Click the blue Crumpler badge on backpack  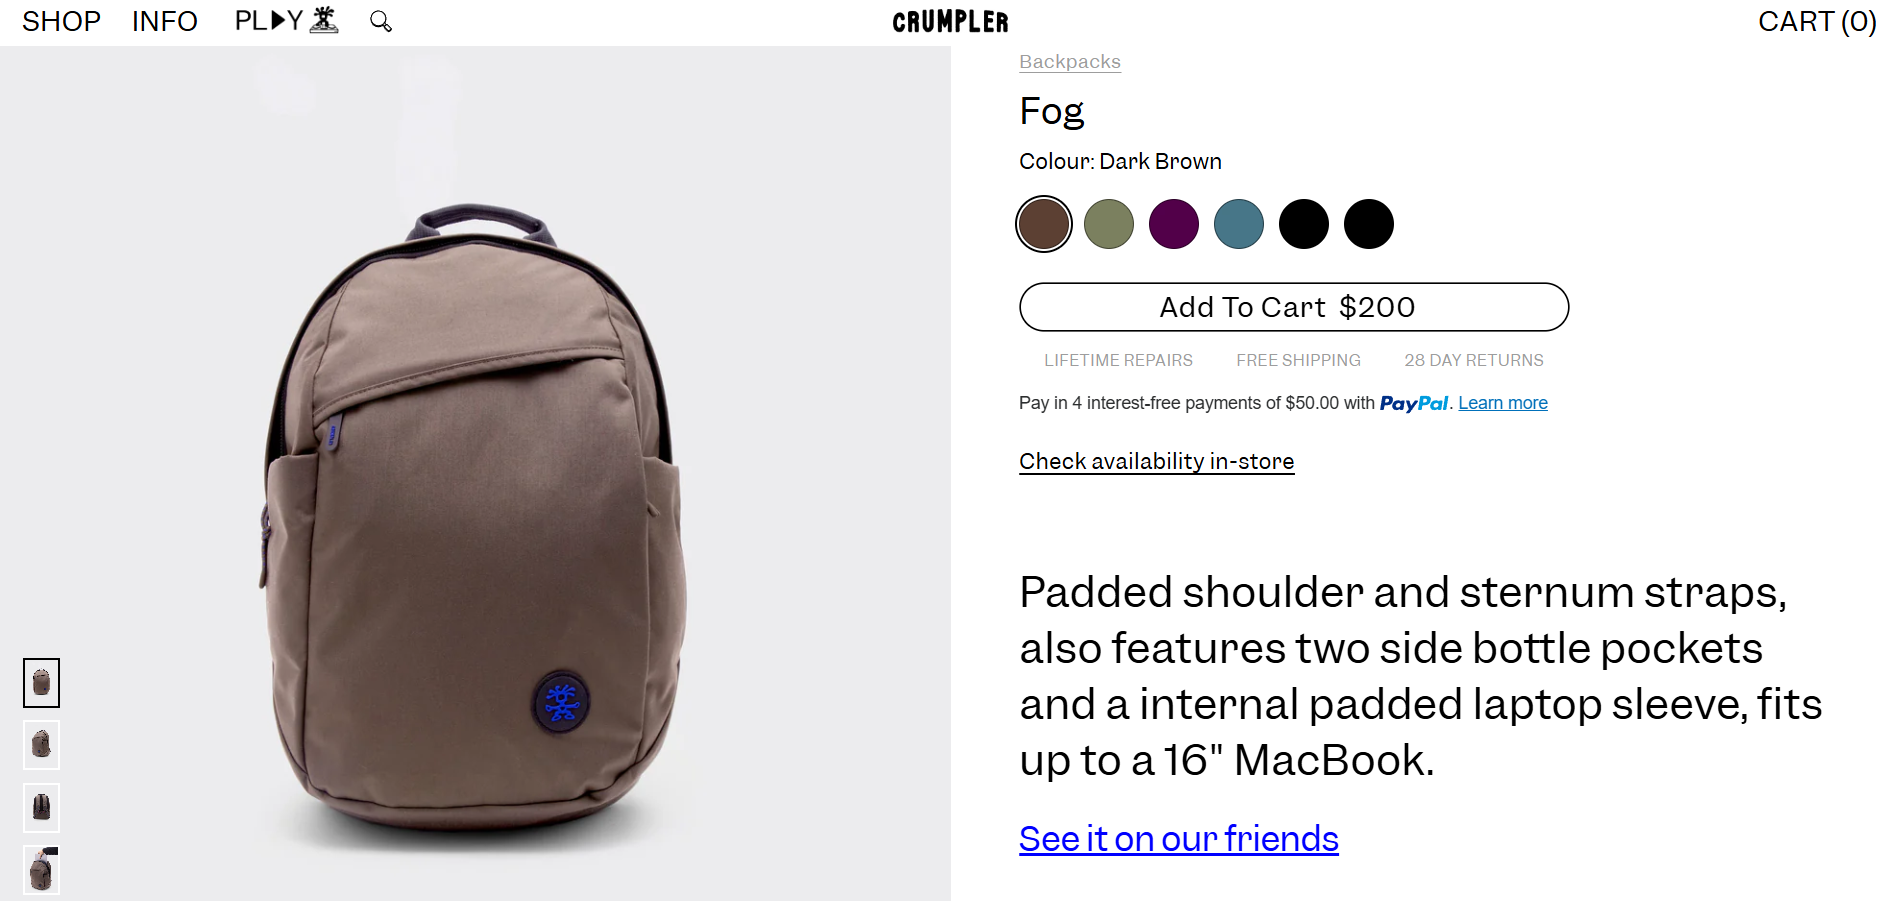click(x=561, y=703)
